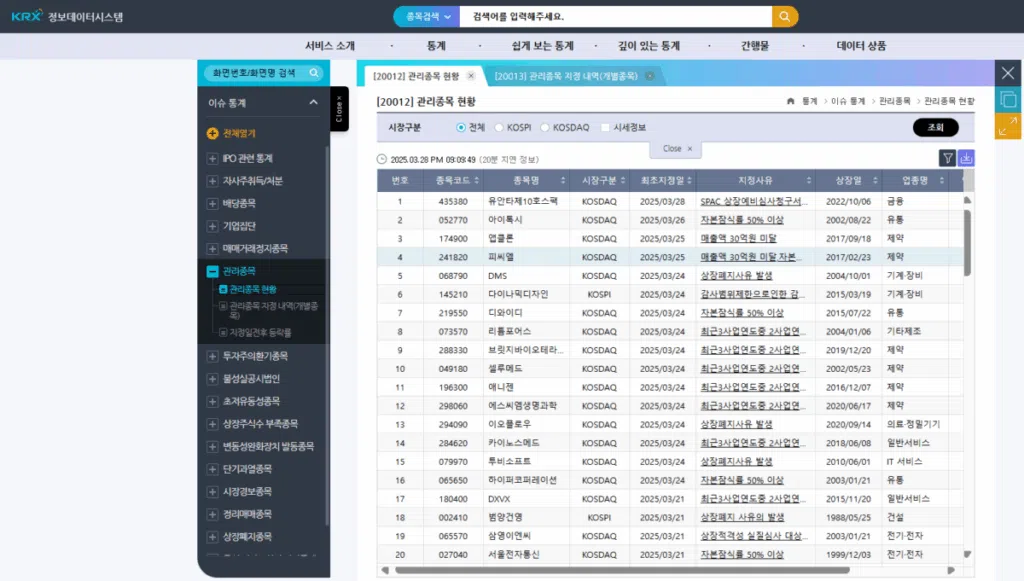
Task: Open the 종목검색 dropdown
Action: tap(426, 17)
